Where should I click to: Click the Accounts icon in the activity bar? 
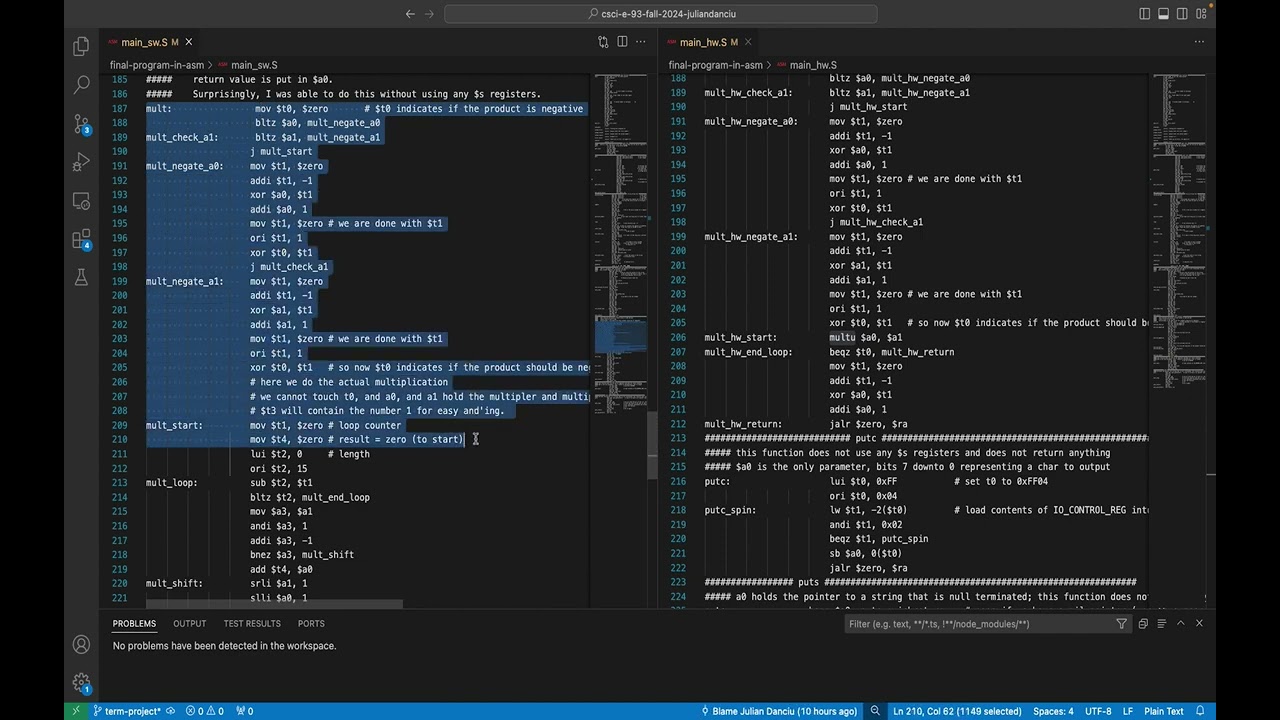tap(82, 645)
